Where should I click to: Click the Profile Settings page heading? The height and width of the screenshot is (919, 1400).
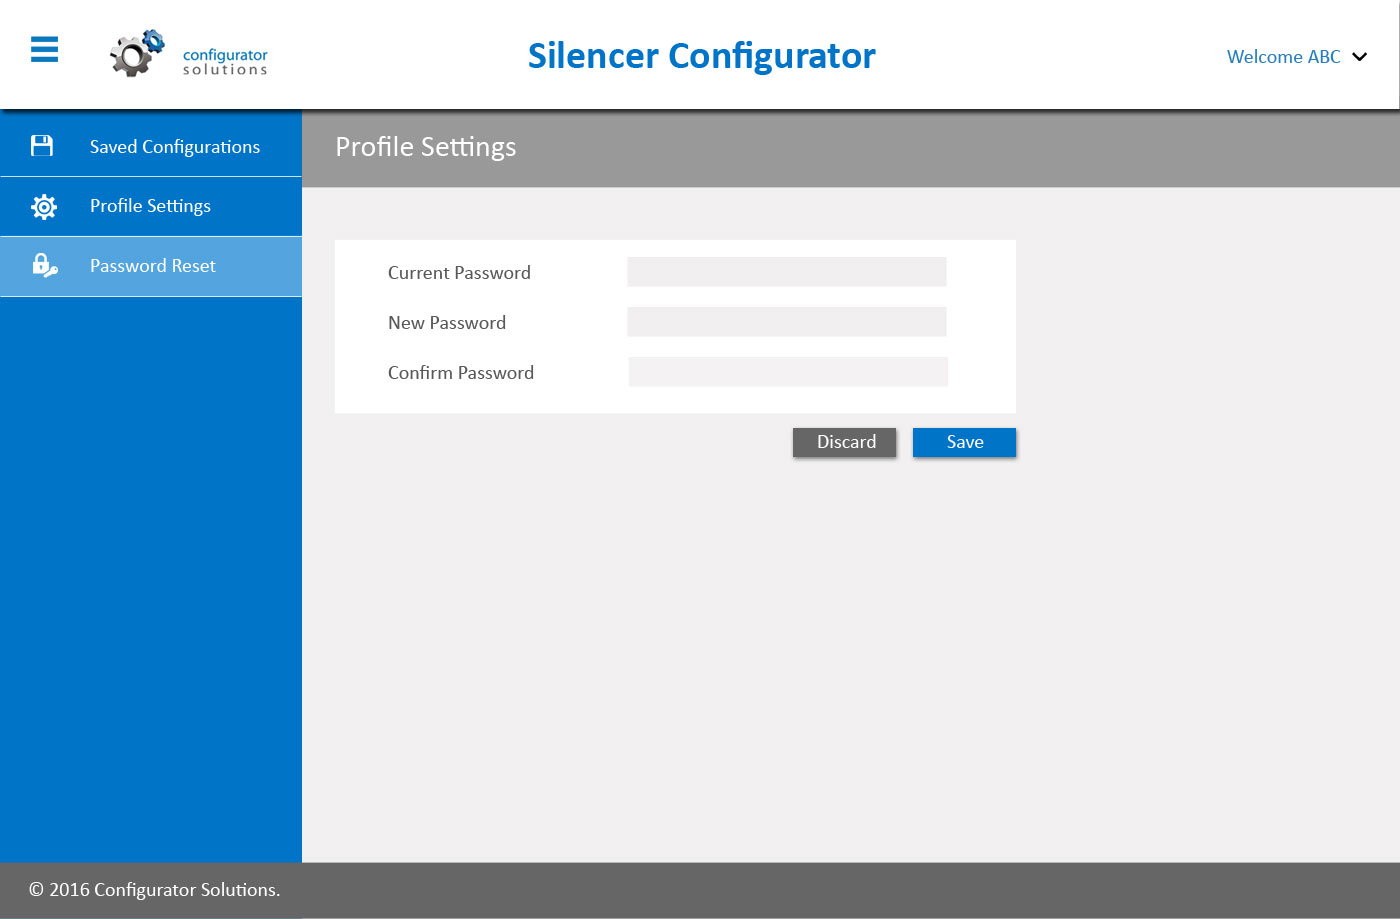coord(425,147)
